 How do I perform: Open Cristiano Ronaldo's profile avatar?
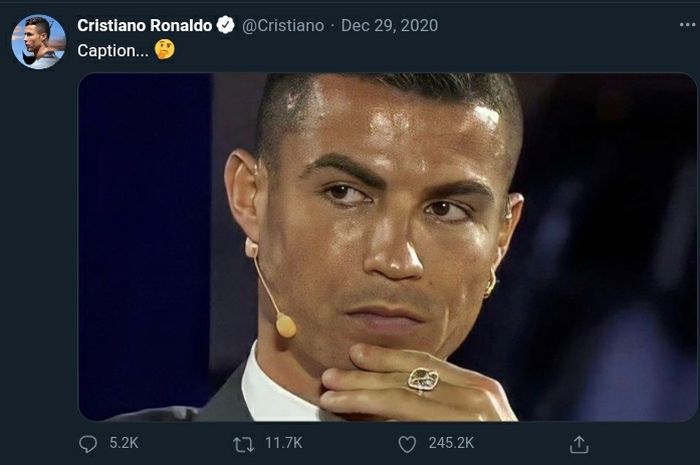[x=38, y=42]
